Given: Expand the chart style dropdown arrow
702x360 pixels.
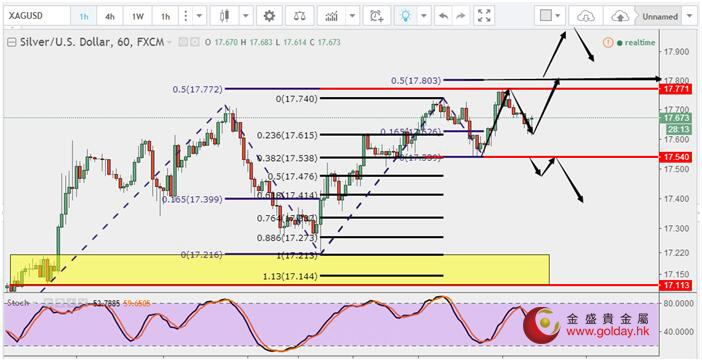Looking at the screenshot, I should [246, 17].
